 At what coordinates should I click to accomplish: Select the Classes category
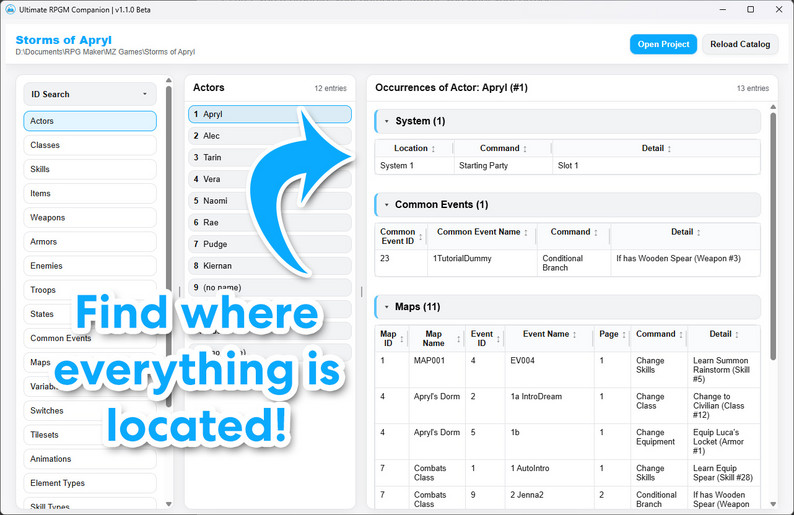tap(90, 145)
